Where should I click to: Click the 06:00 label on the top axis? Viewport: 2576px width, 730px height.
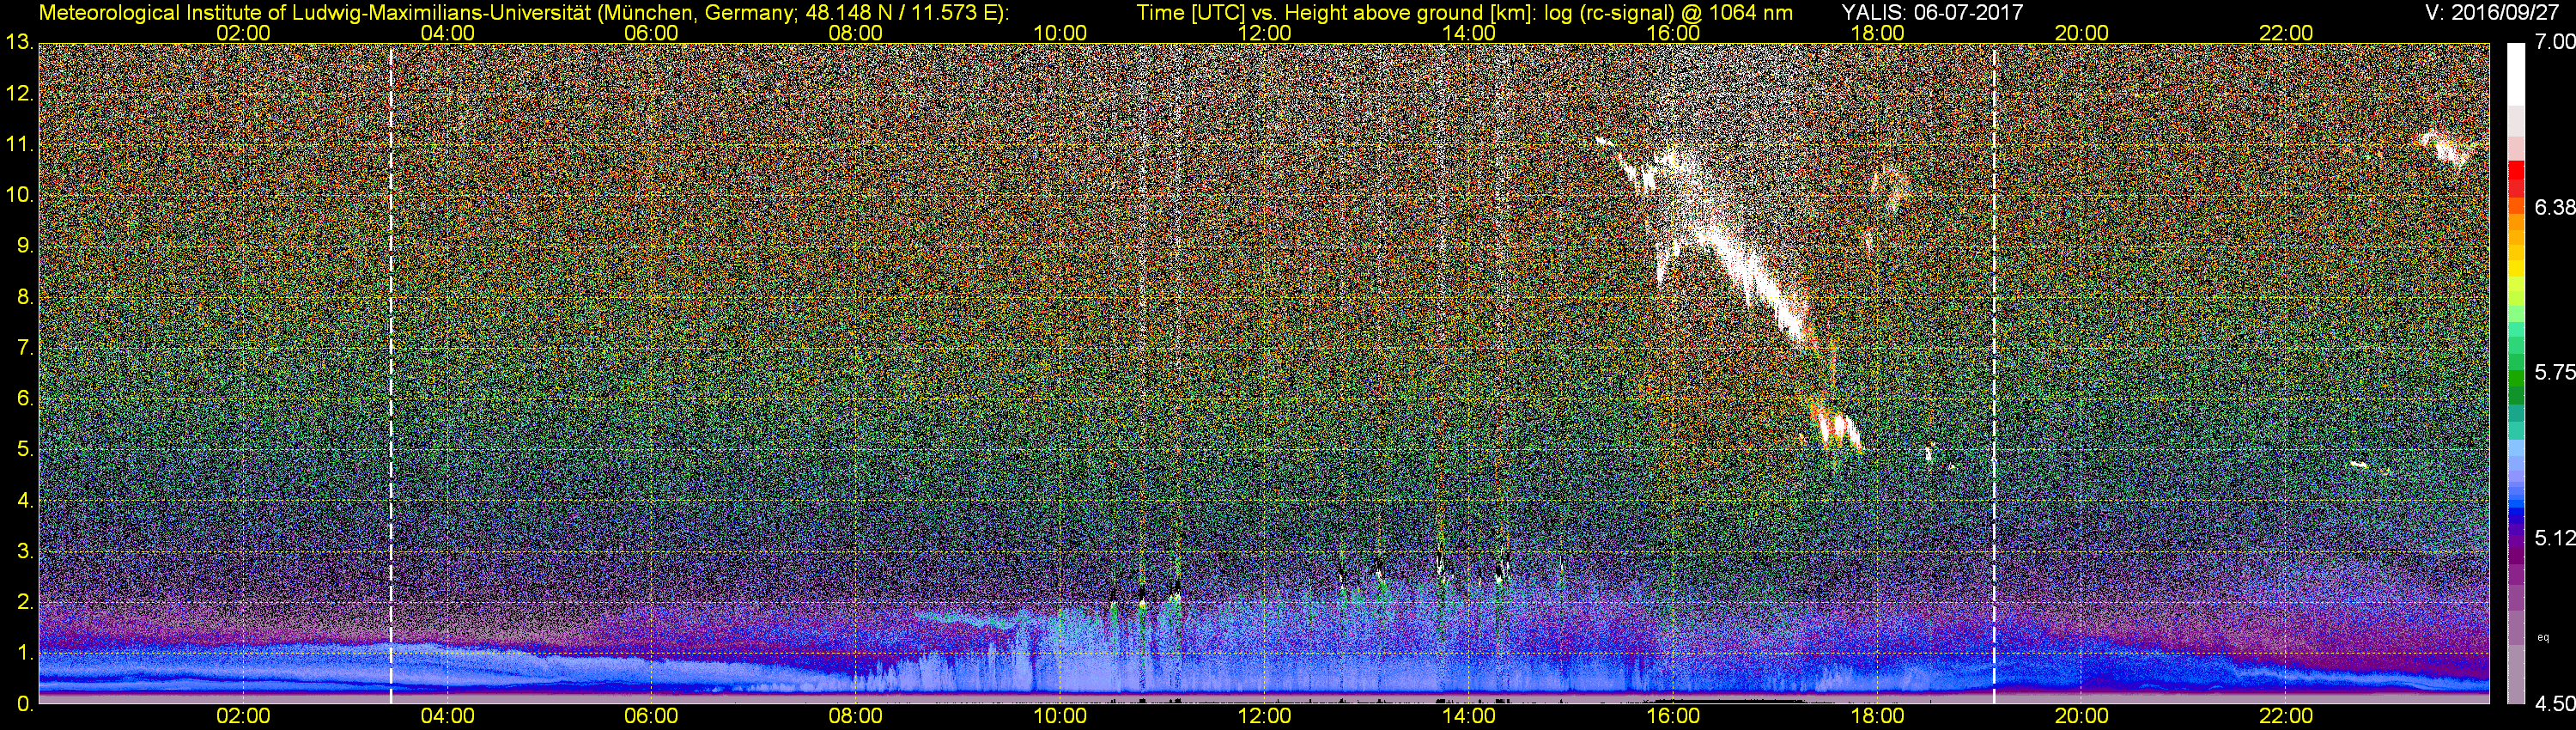(x=651, y=33)
